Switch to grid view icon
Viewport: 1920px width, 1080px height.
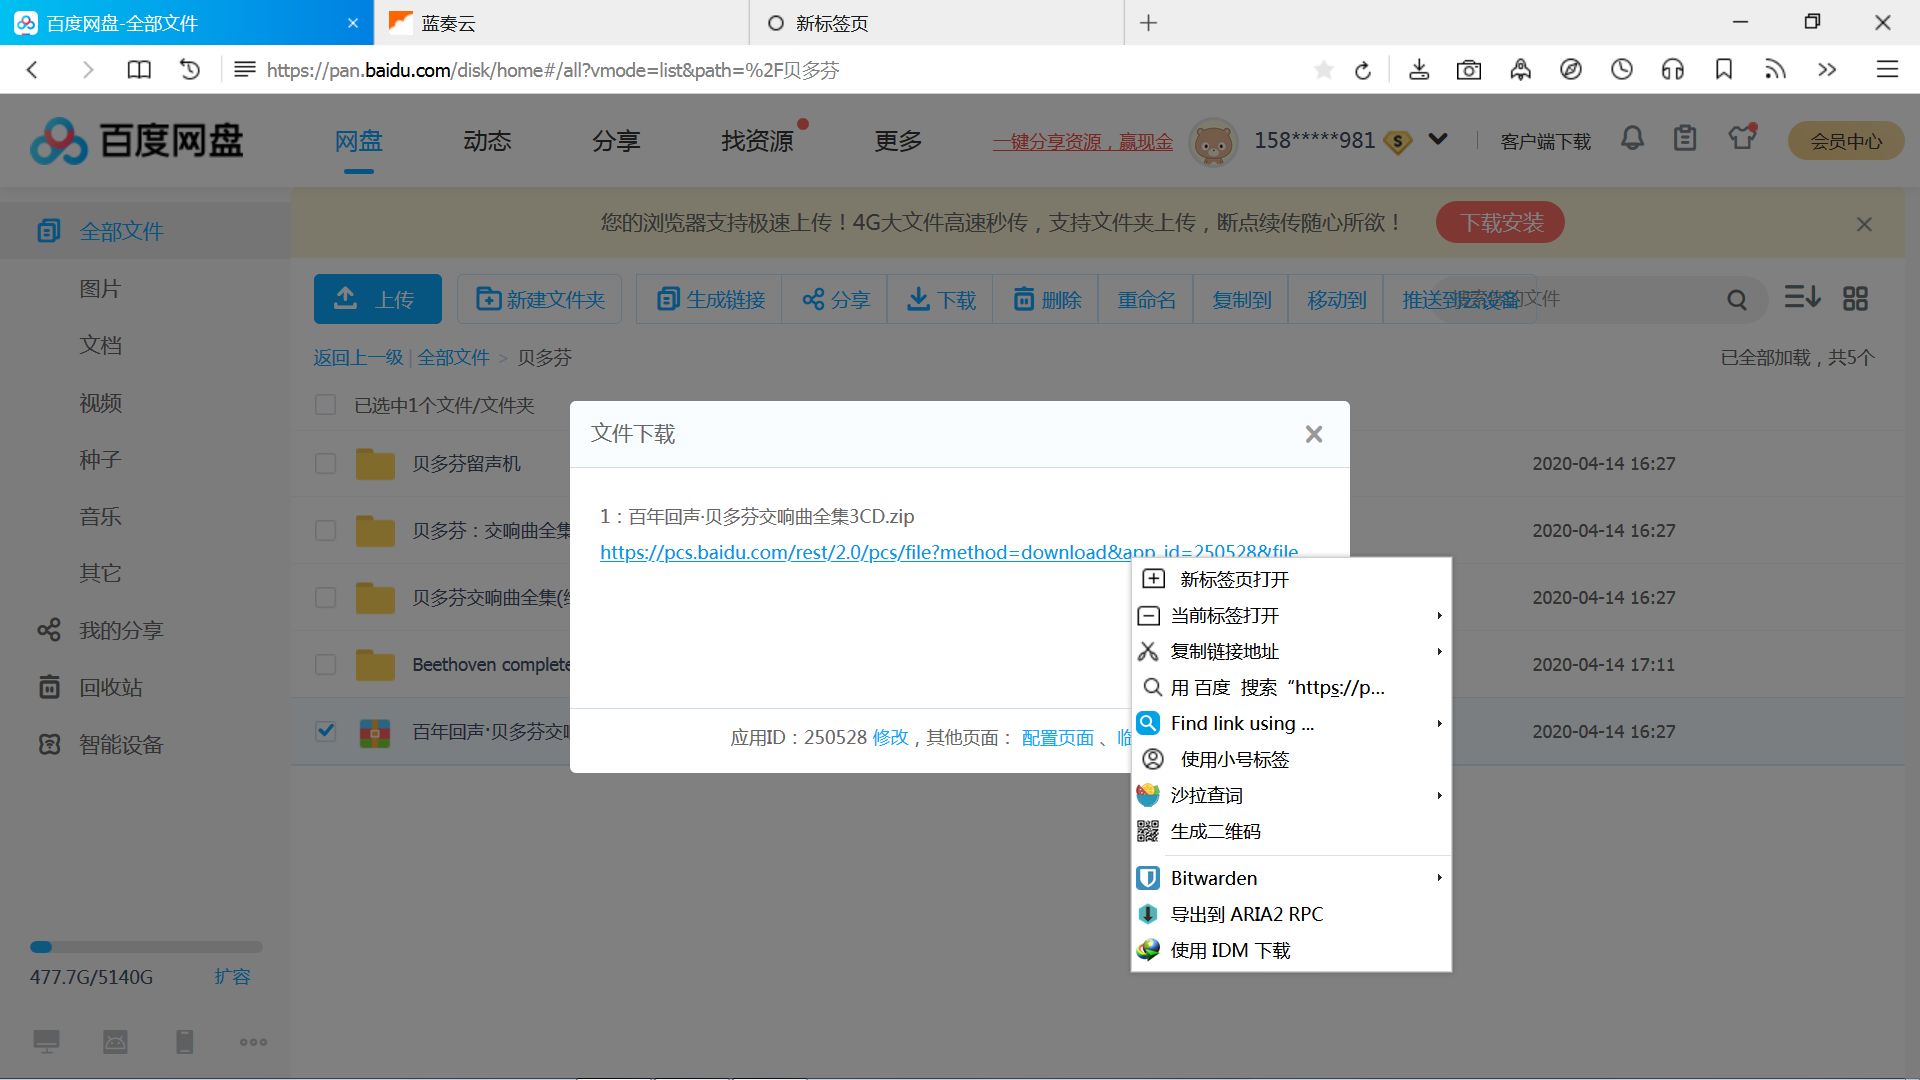(1855, 298)
